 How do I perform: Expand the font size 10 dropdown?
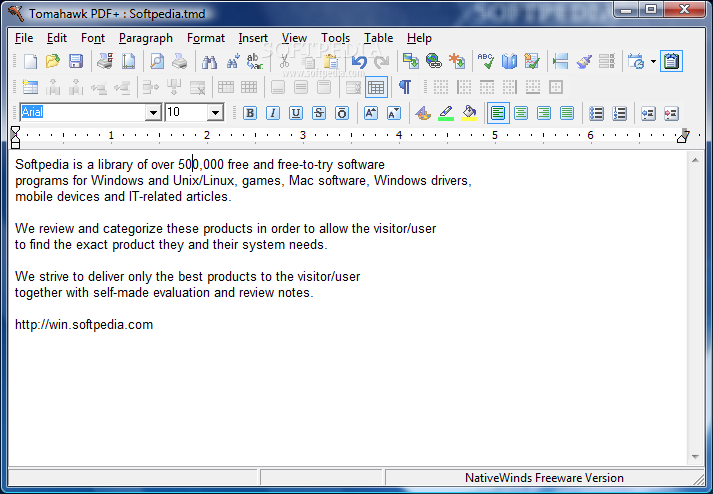pos(215,112)
